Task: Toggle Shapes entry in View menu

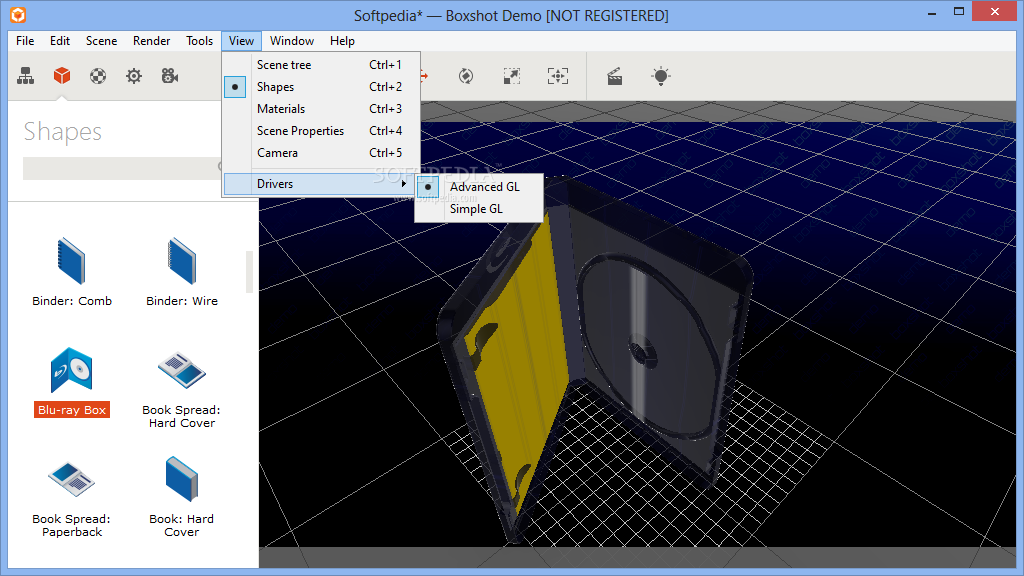Action: point(321,87)
